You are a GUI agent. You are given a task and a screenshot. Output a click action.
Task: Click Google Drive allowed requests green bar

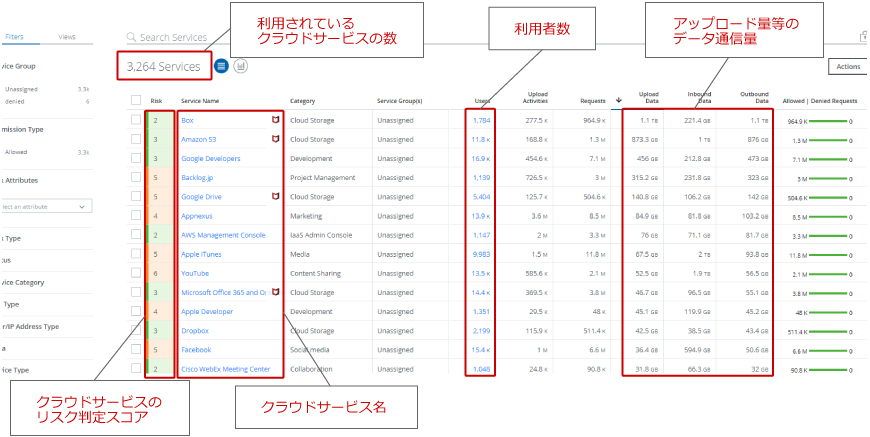pyautogui.click(x=828, y=197)
